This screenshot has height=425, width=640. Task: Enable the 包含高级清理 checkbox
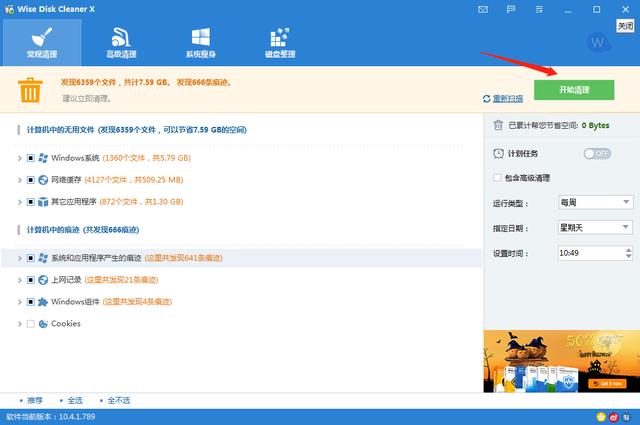point(497,178)
